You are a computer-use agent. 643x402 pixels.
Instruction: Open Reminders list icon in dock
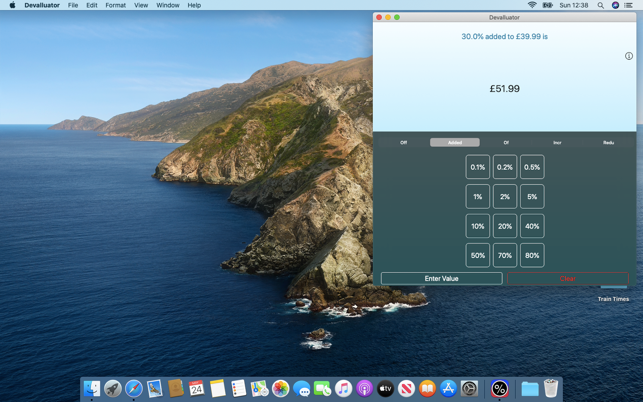pos(238,388)
